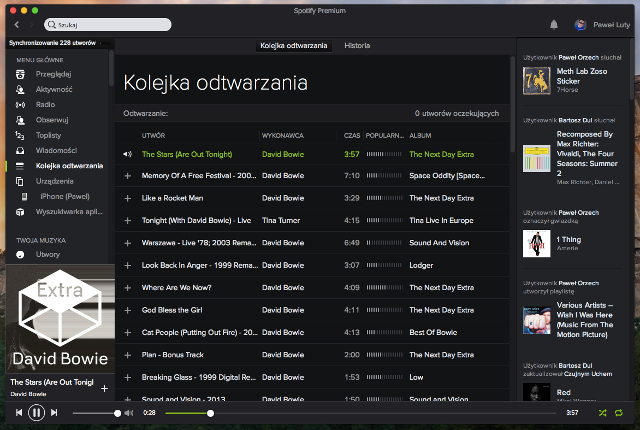This screenshot has width=640, height=430.
Task: Save current song with plus icon
Action: 104,388
